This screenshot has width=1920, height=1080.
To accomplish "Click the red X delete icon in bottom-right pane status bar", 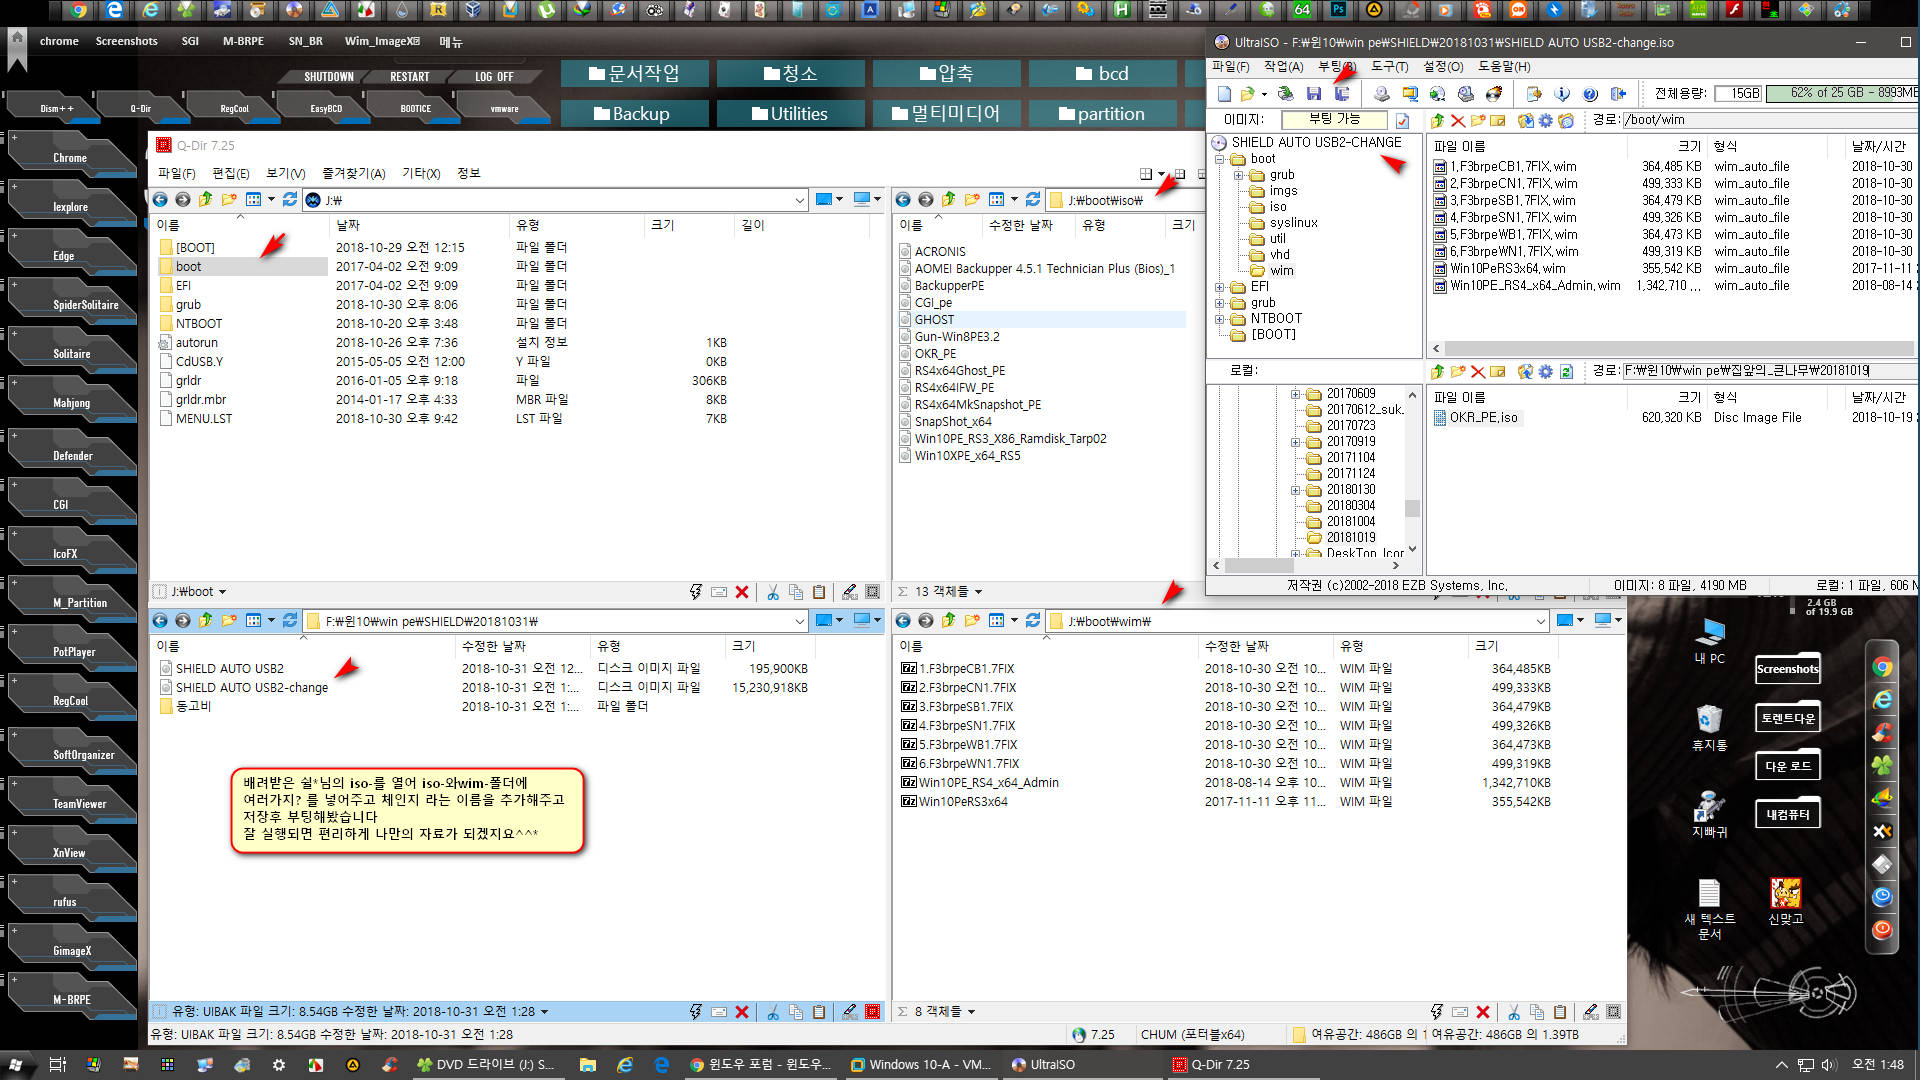I will (1483, 1011).
